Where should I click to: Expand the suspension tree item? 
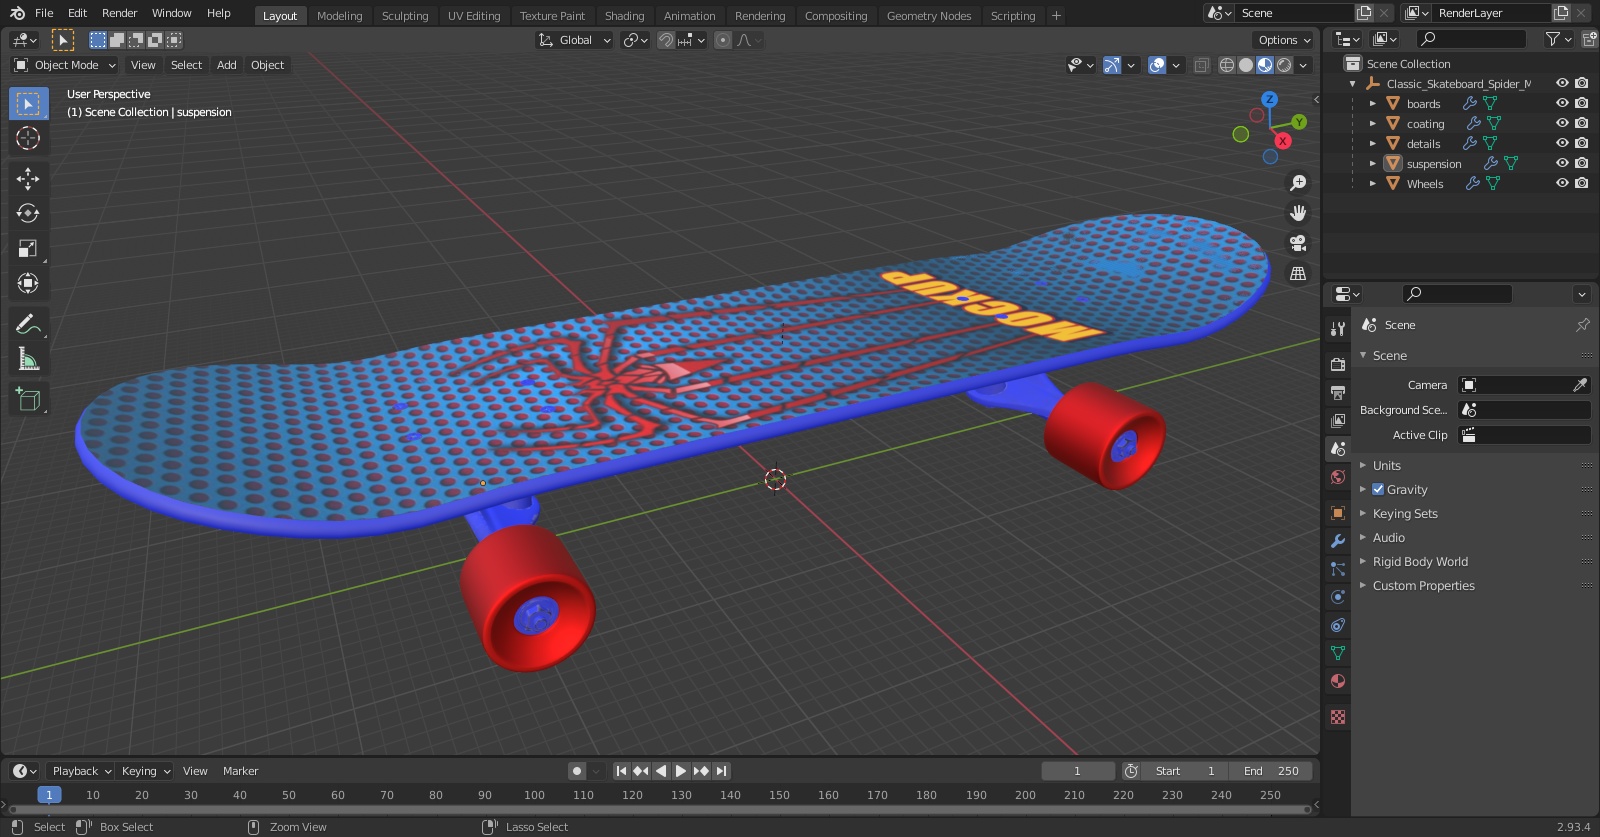tap(1373, 163)
